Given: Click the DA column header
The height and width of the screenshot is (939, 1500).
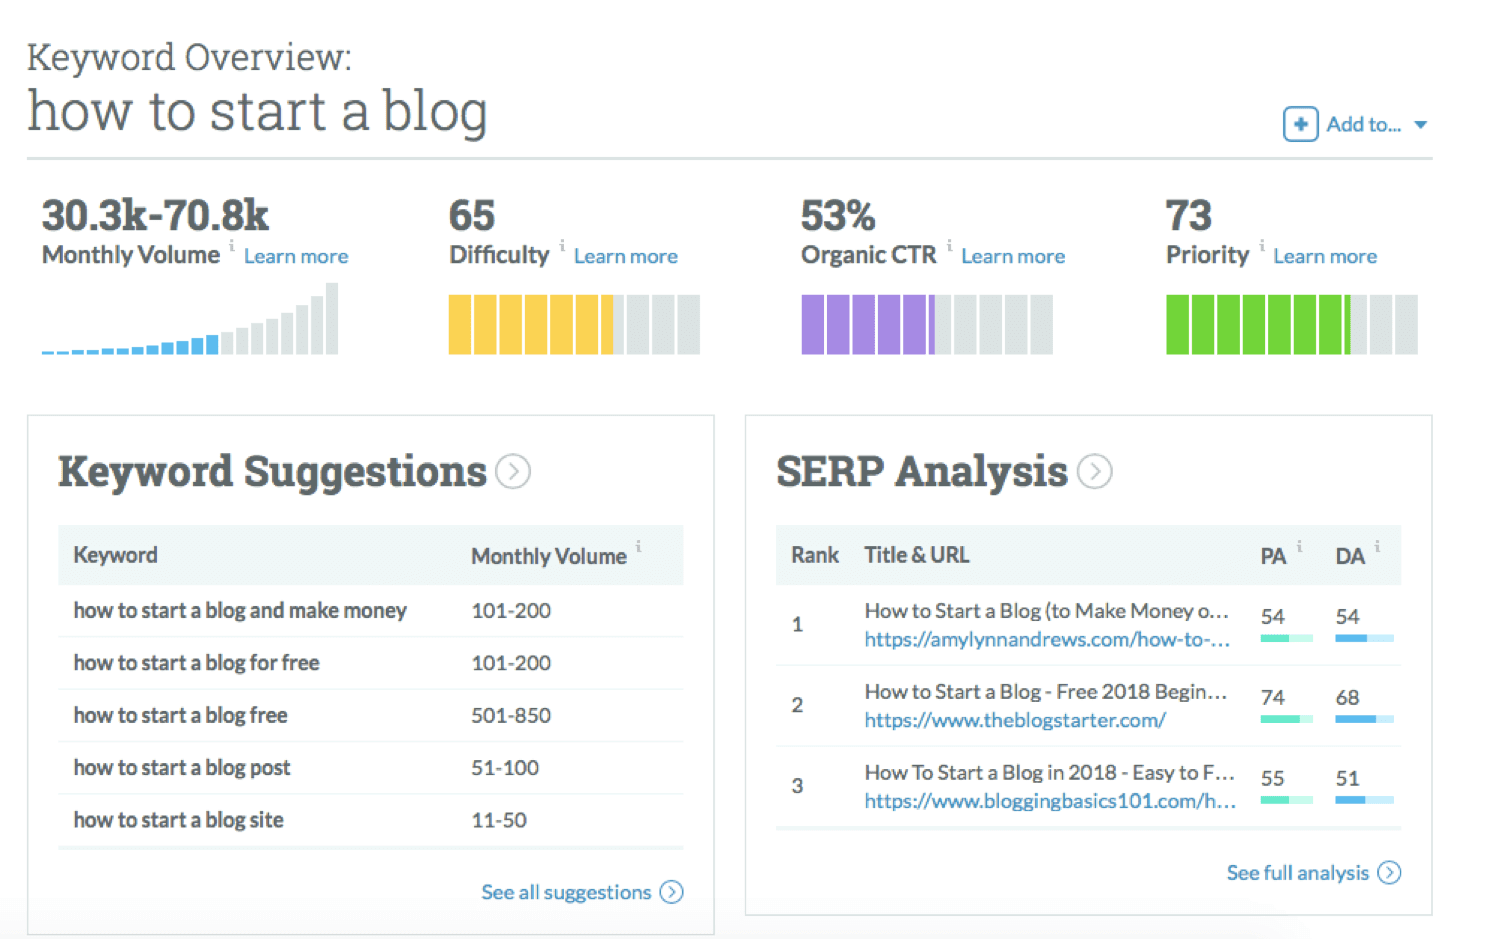Looking at the screenshot, I should (x=1350, y=556).
